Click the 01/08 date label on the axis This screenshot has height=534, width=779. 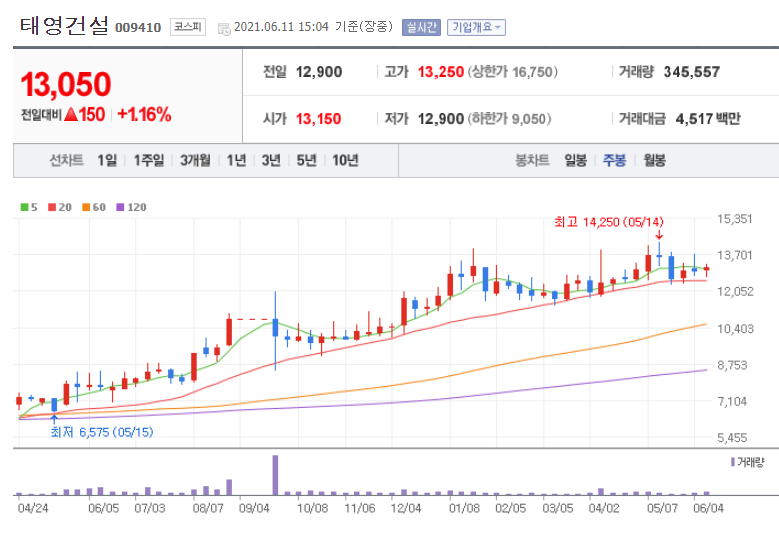point(465,508)
